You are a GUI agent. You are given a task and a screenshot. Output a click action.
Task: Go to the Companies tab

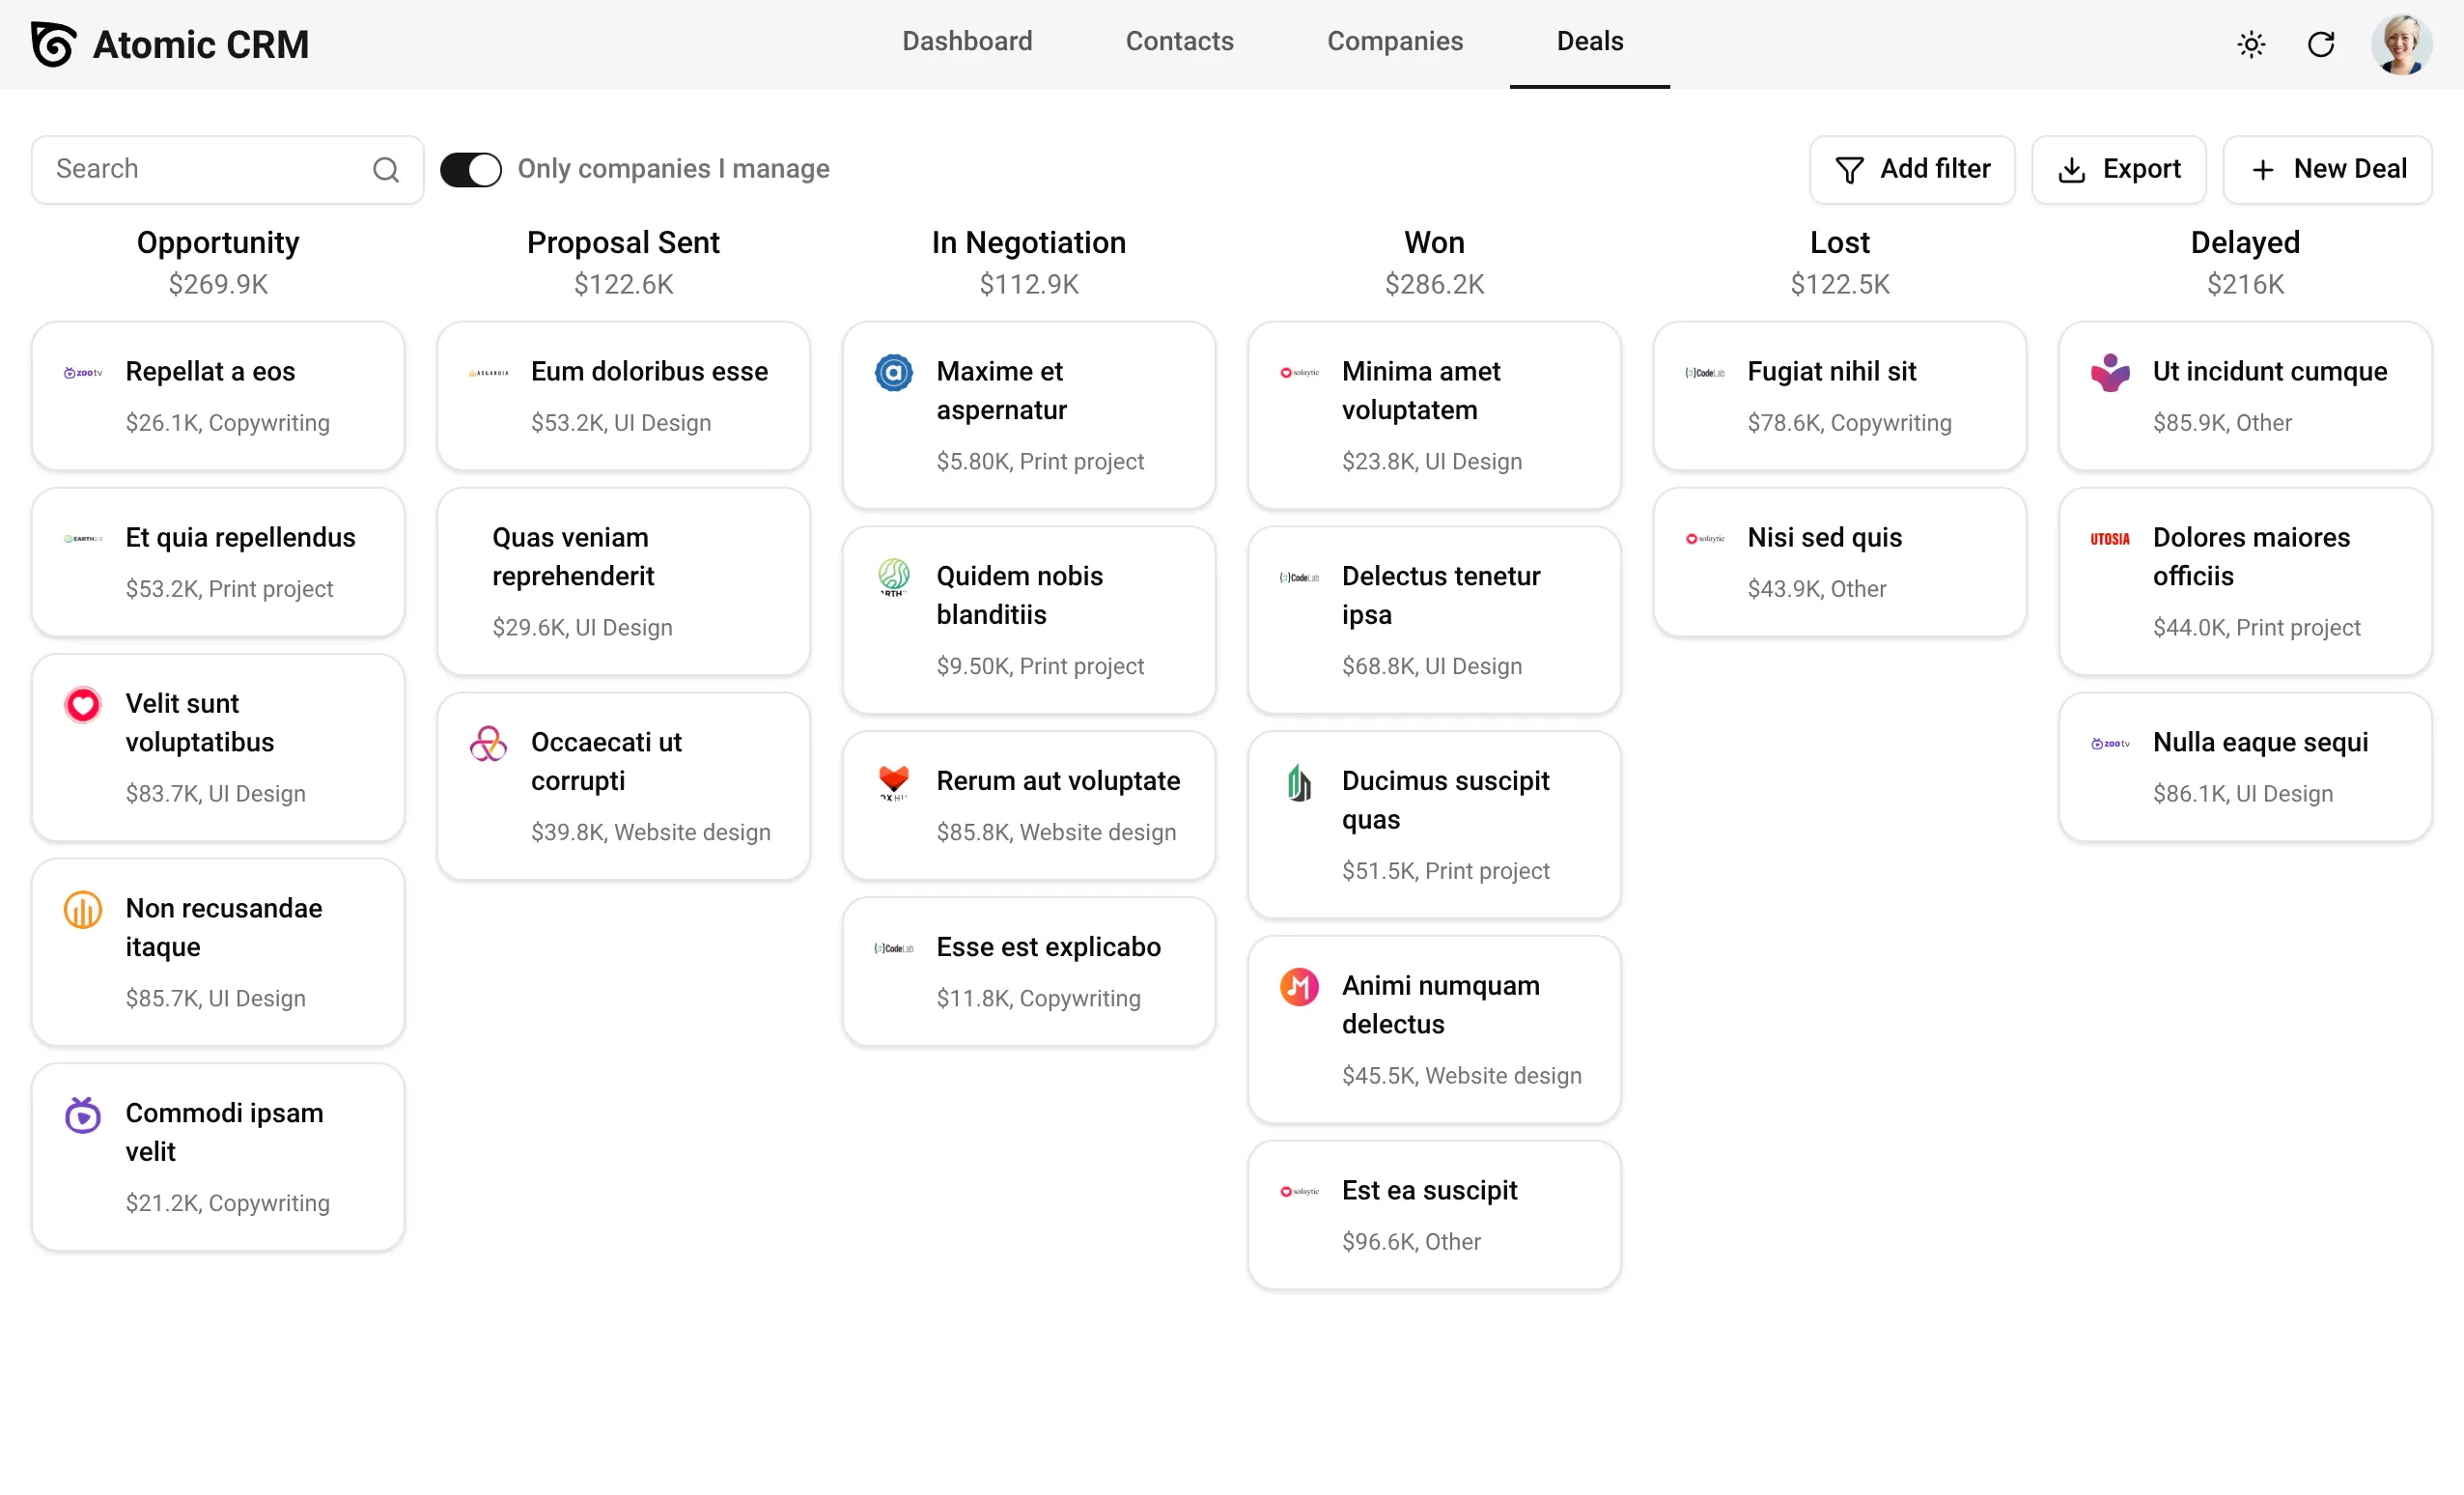tap(1394, 41)
